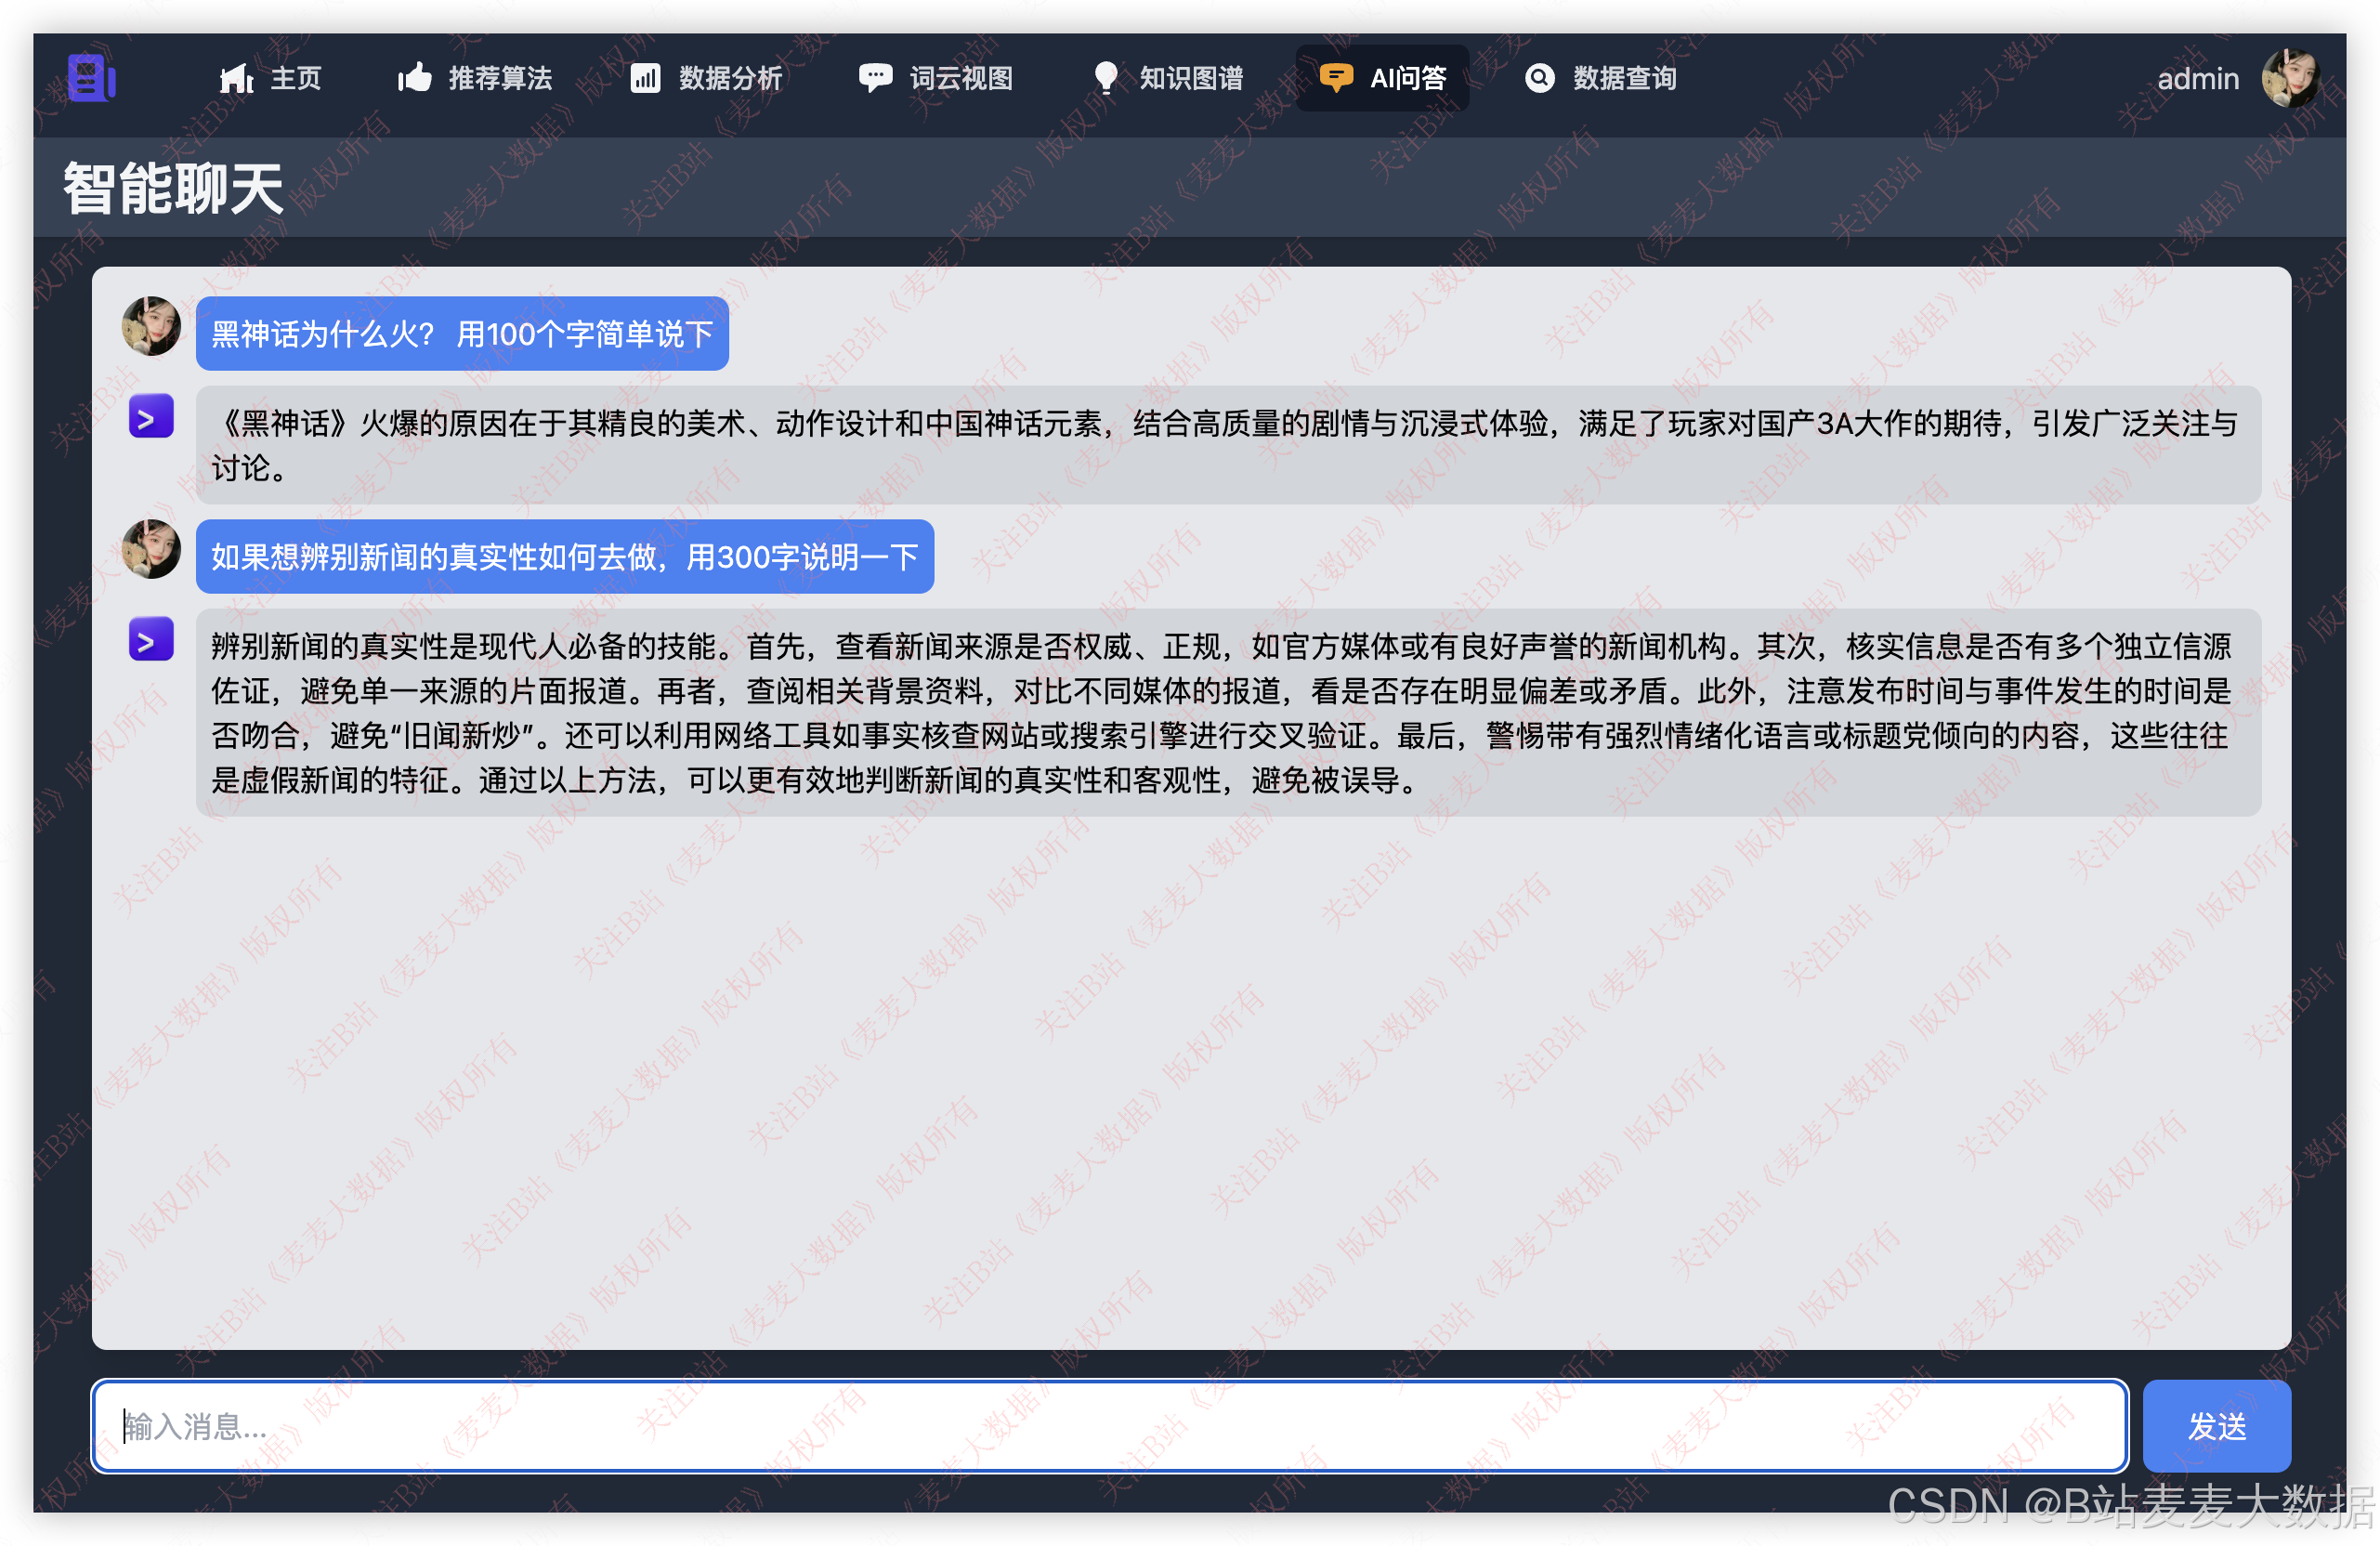Click the magnifier icon for 数据查询
Image resolution: width=2380 pixels, height=1546 pixels.
pos(1539,78)
